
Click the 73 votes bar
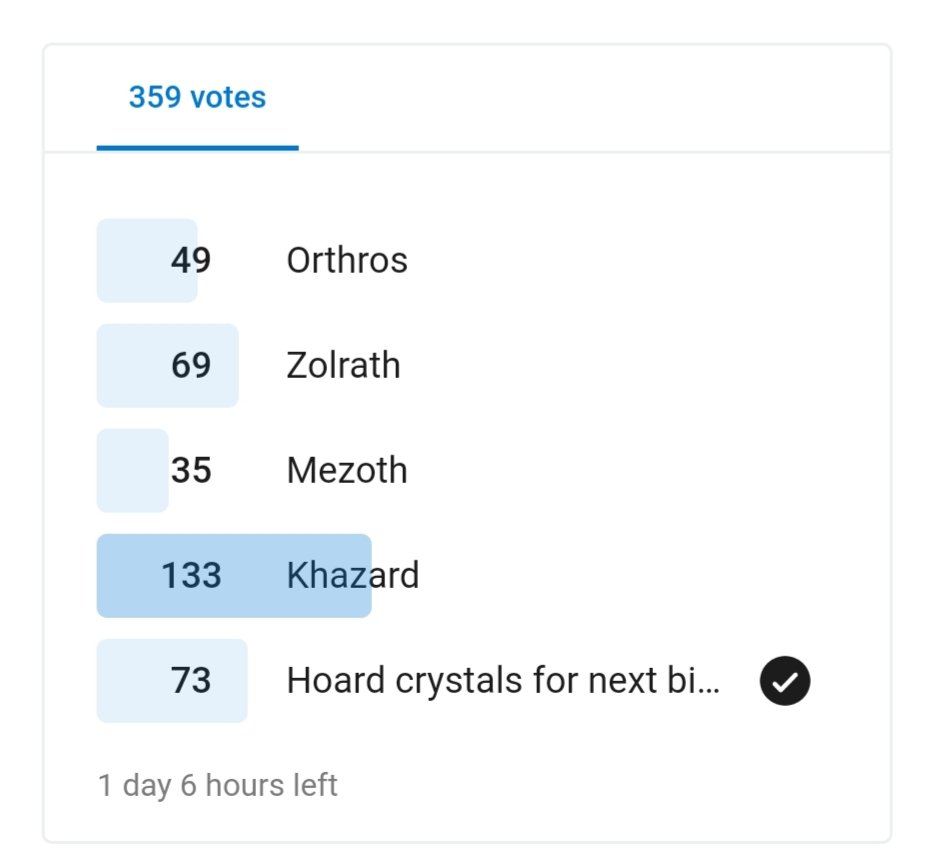(x=172, y=680)
